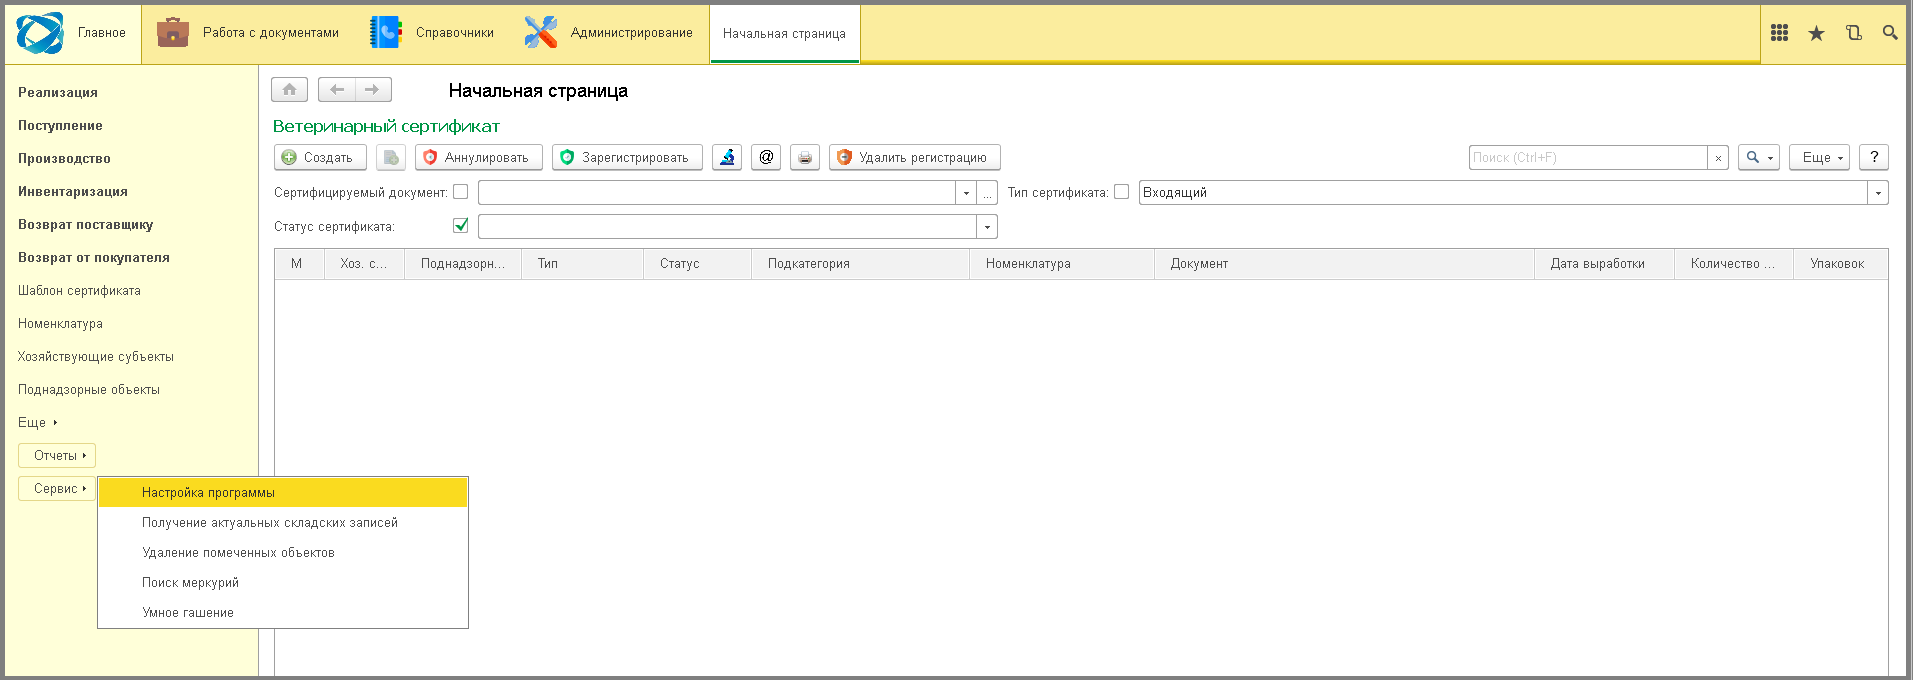Open selection ellipsis for Сертифицируемый документ
The width and height of the screenshot is (1913, 680).
point(988,193)
